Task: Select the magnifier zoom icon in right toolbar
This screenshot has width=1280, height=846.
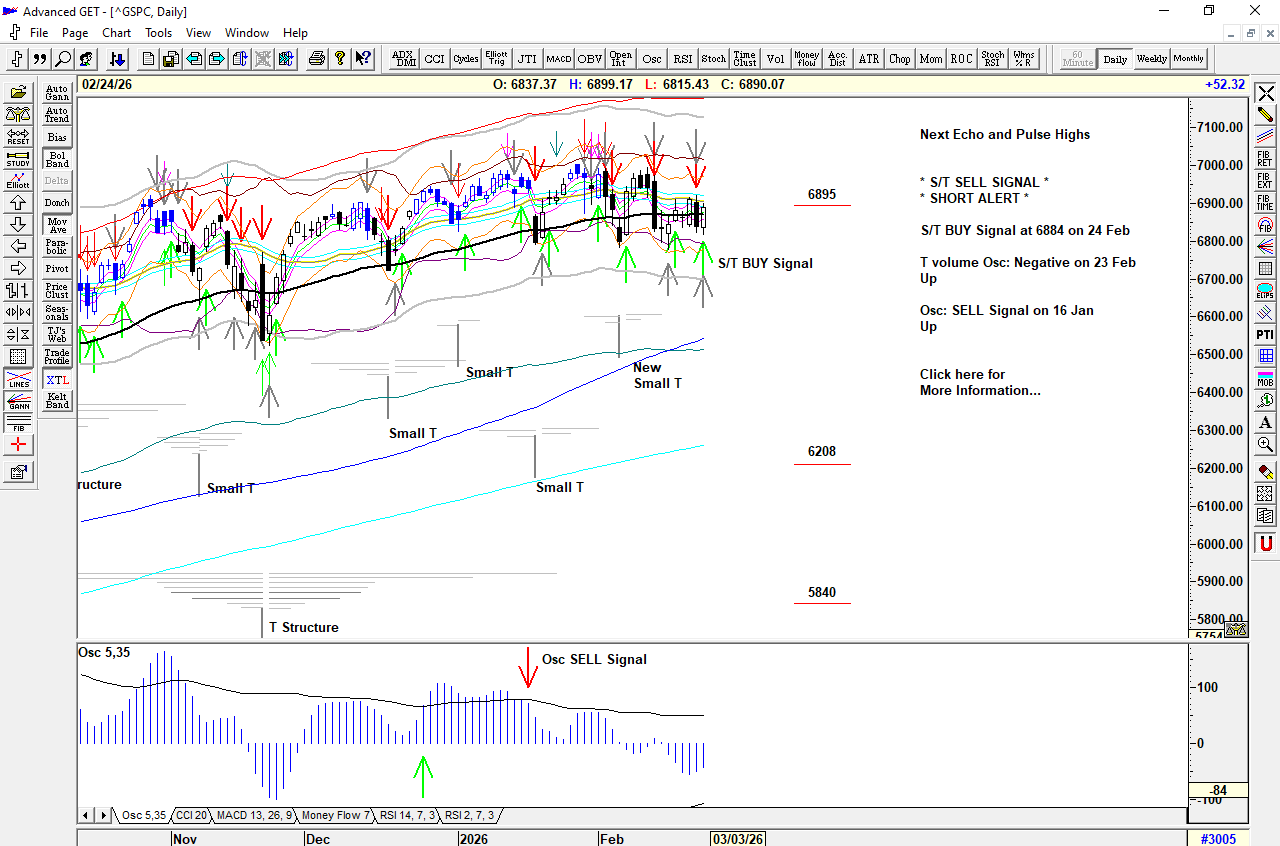Action: tap(1265, 445)
